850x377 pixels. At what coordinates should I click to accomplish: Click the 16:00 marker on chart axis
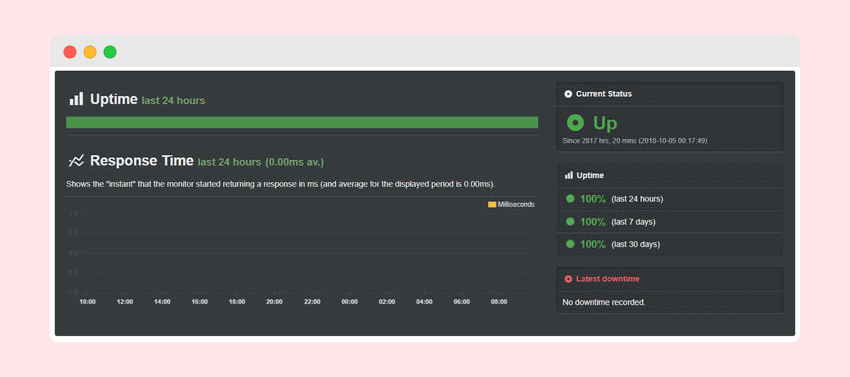click(199, 302)
